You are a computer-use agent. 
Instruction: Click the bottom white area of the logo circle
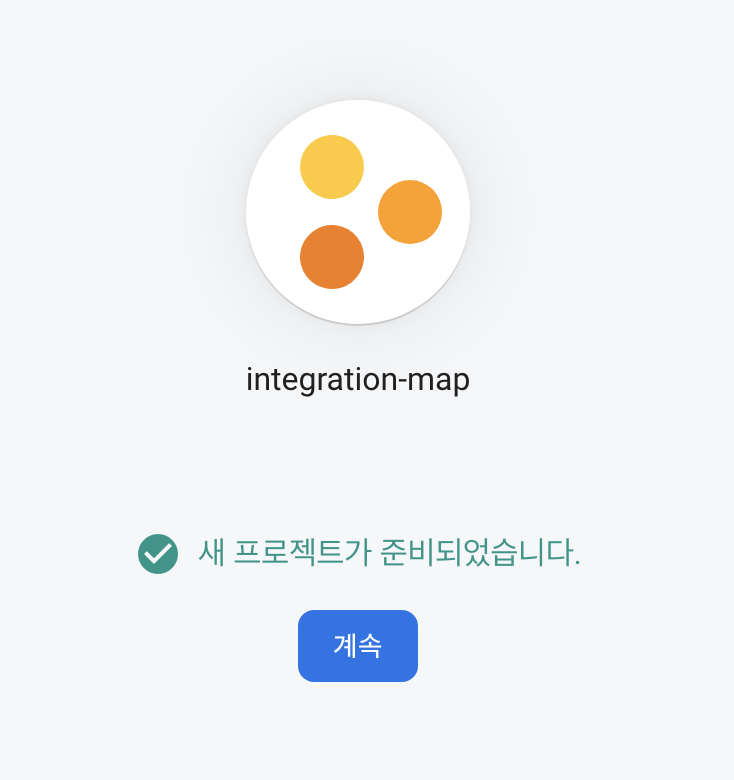(x=358, y=306)
